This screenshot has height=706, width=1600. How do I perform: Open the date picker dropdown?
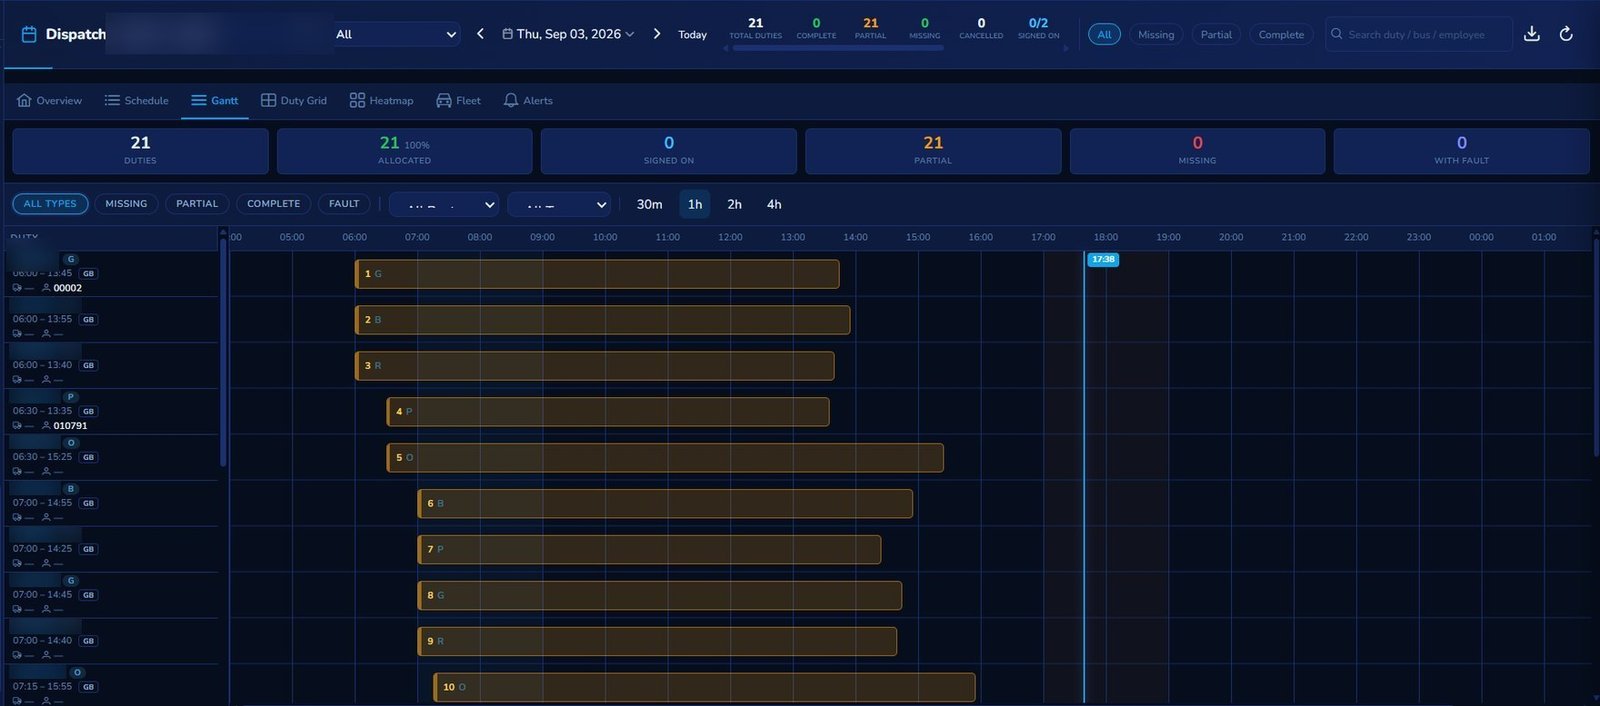click(568, 34)
